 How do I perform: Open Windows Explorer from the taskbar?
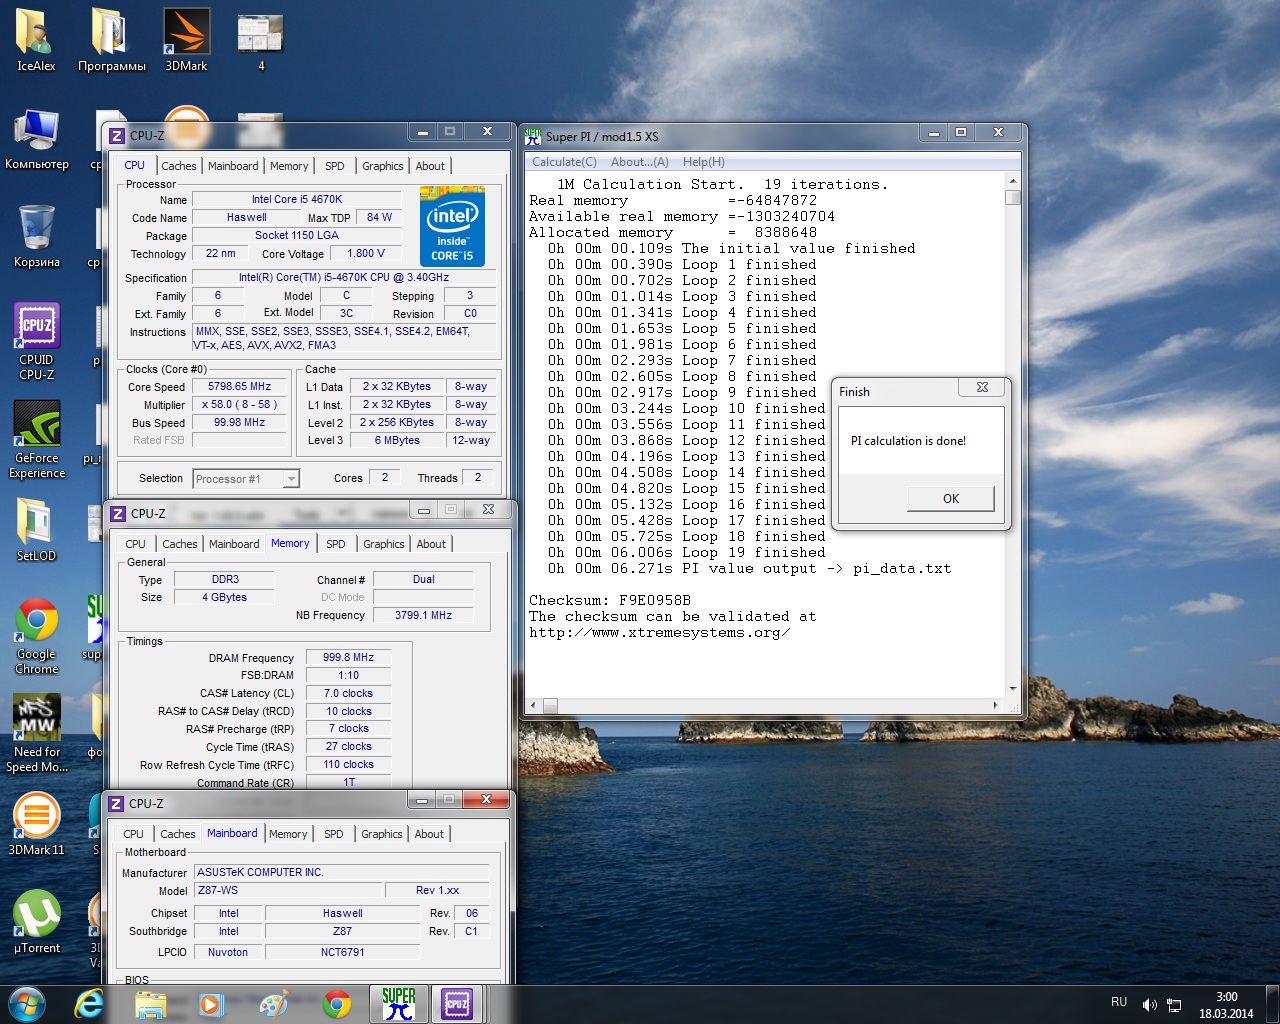point(151,1004)
